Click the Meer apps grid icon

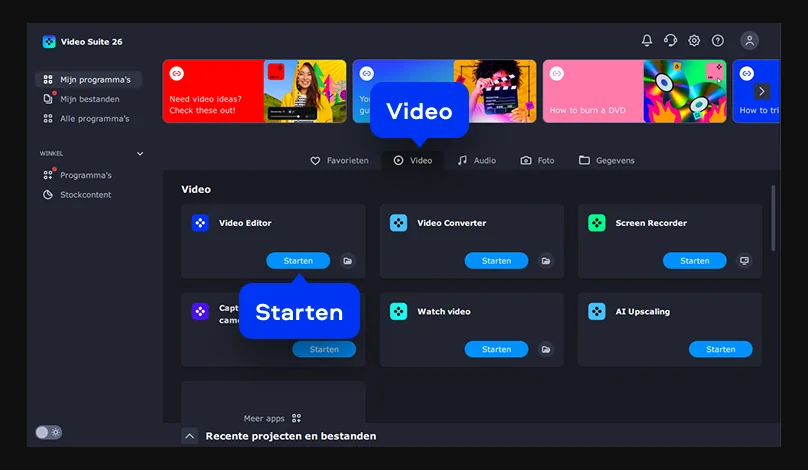click(x=296, y=418)
